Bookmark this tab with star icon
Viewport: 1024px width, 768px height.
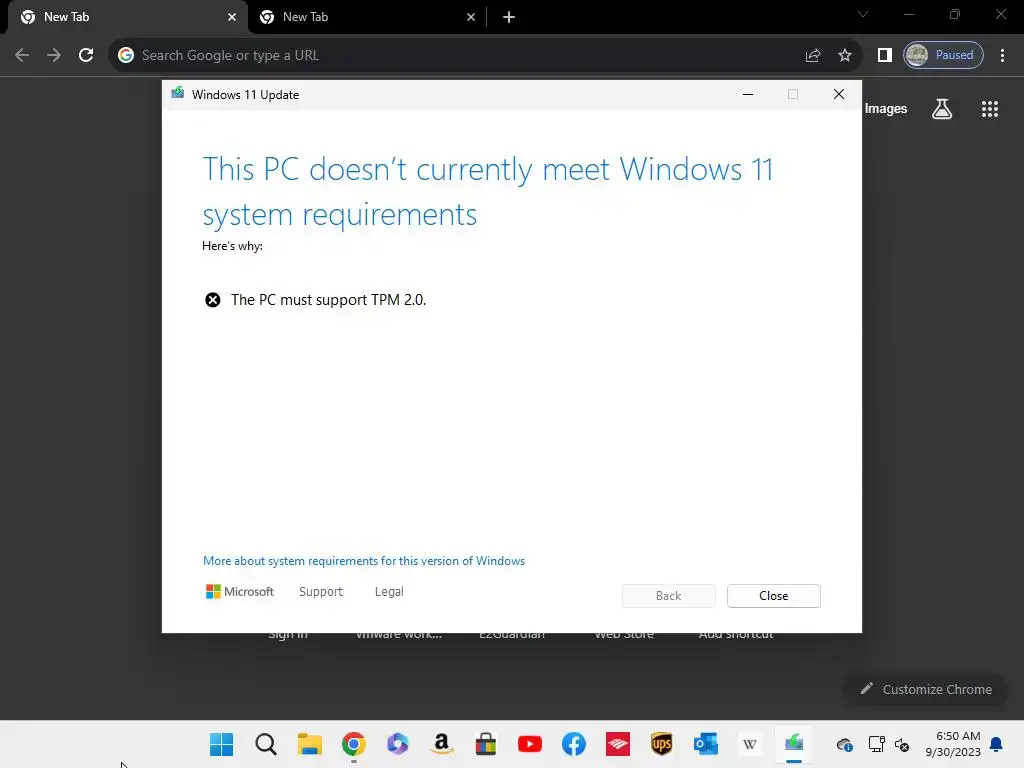tap(845, 56)
